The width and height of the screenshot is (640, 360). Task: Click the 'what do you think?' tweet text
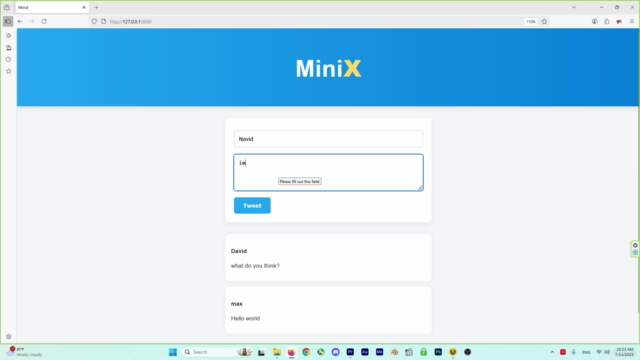coord(255,266)
